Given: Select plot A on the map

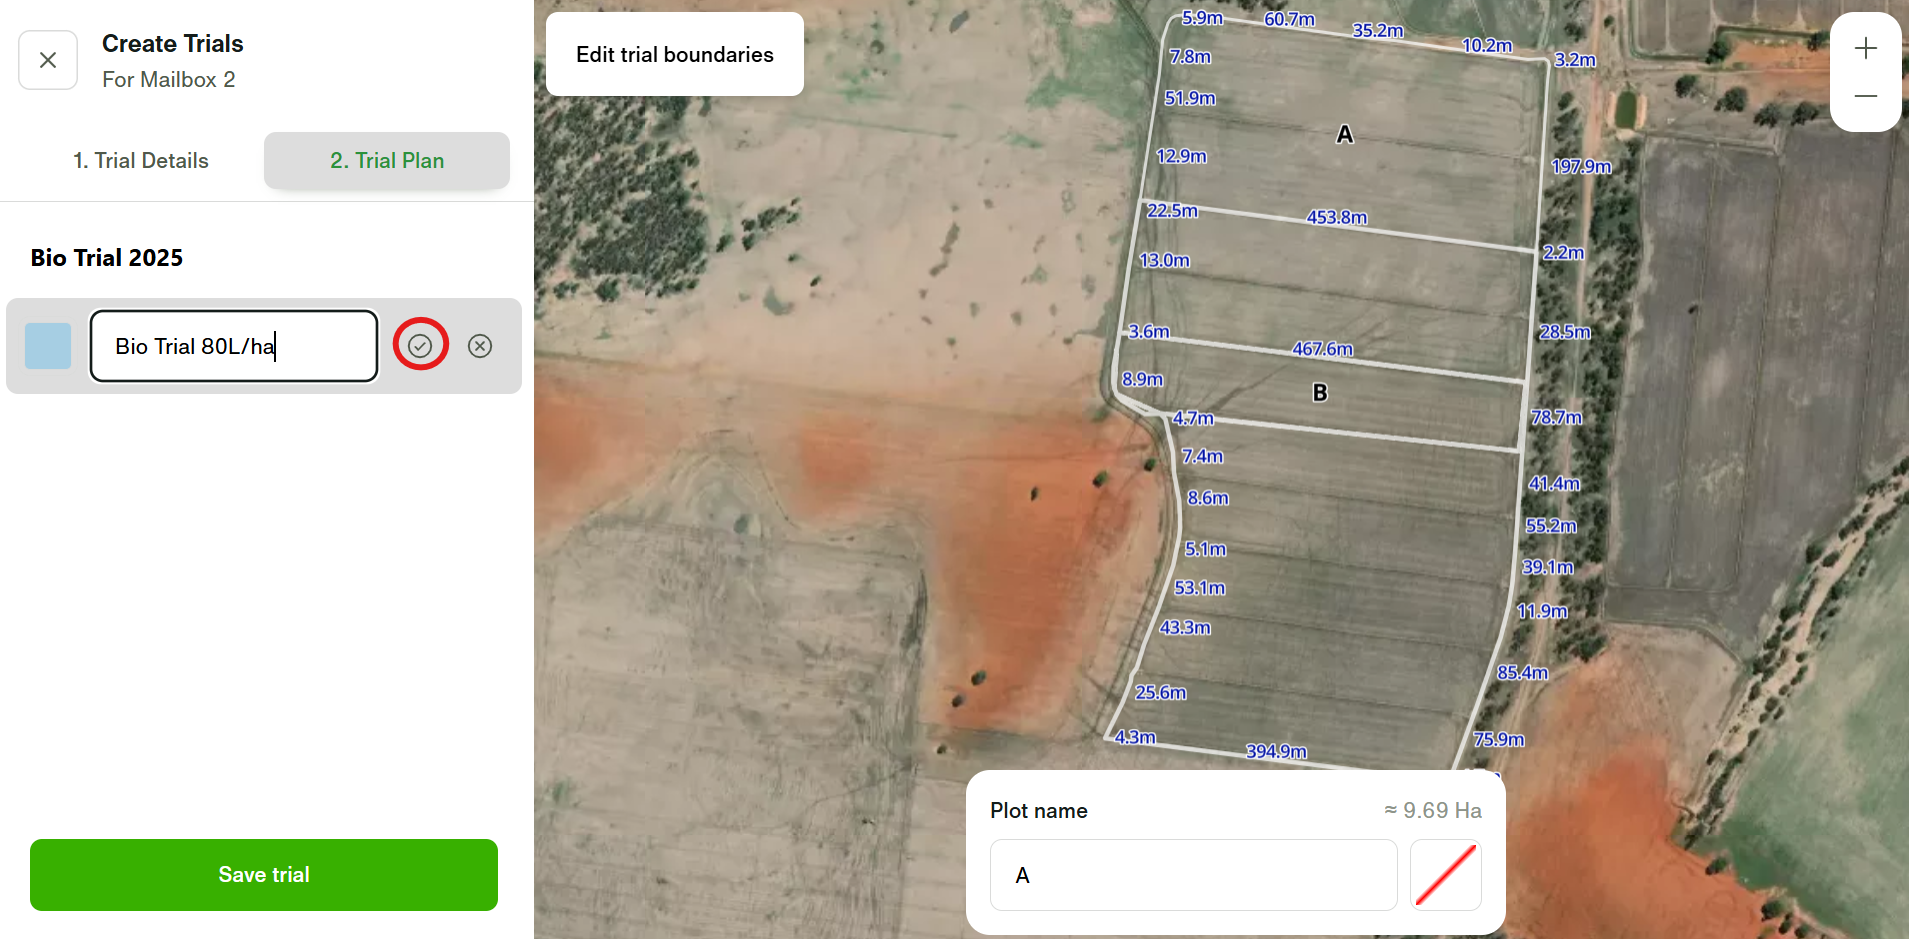Looking at the screenshot, I should (x=1345, y=134).
